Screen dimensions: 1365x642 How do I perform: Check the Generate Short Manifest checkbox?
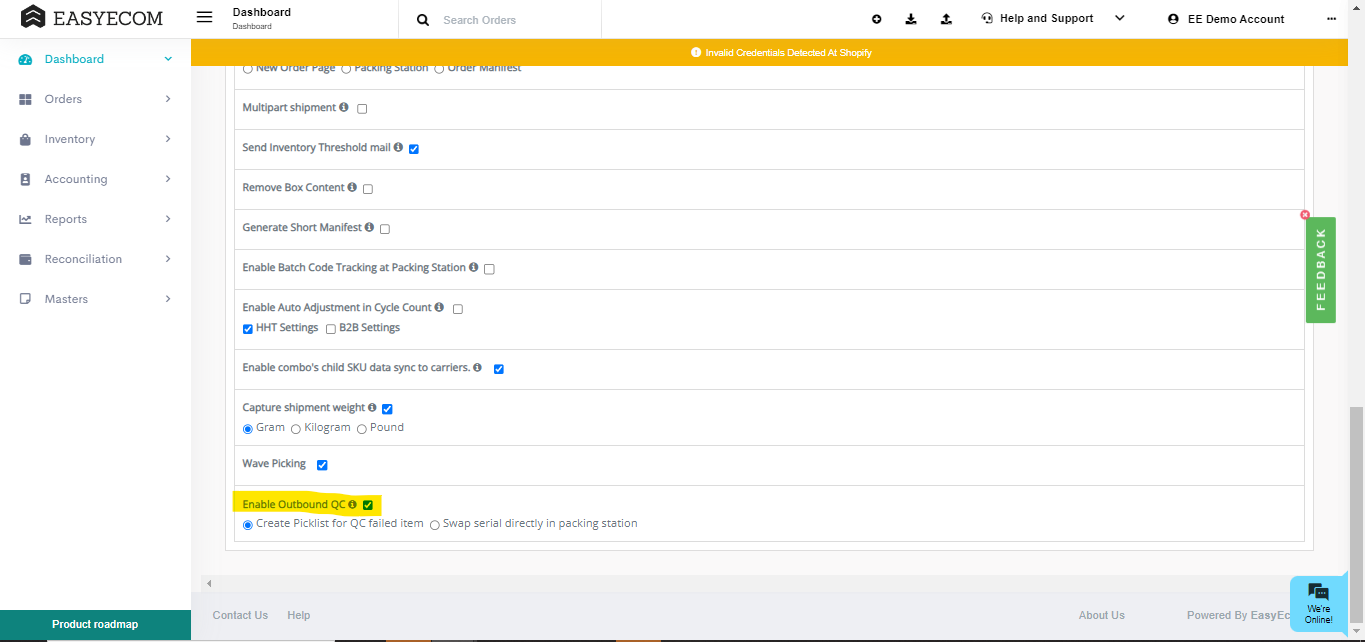385,229
